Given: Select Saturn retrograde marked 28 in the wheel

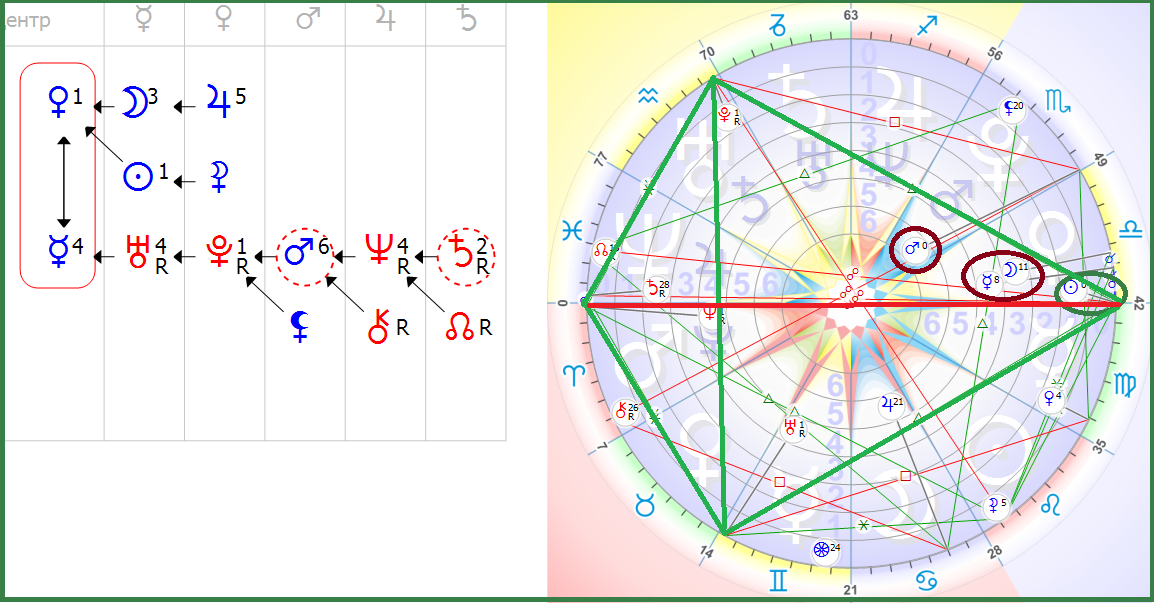Looking at the screenshot, I should [x=654, y=289].
